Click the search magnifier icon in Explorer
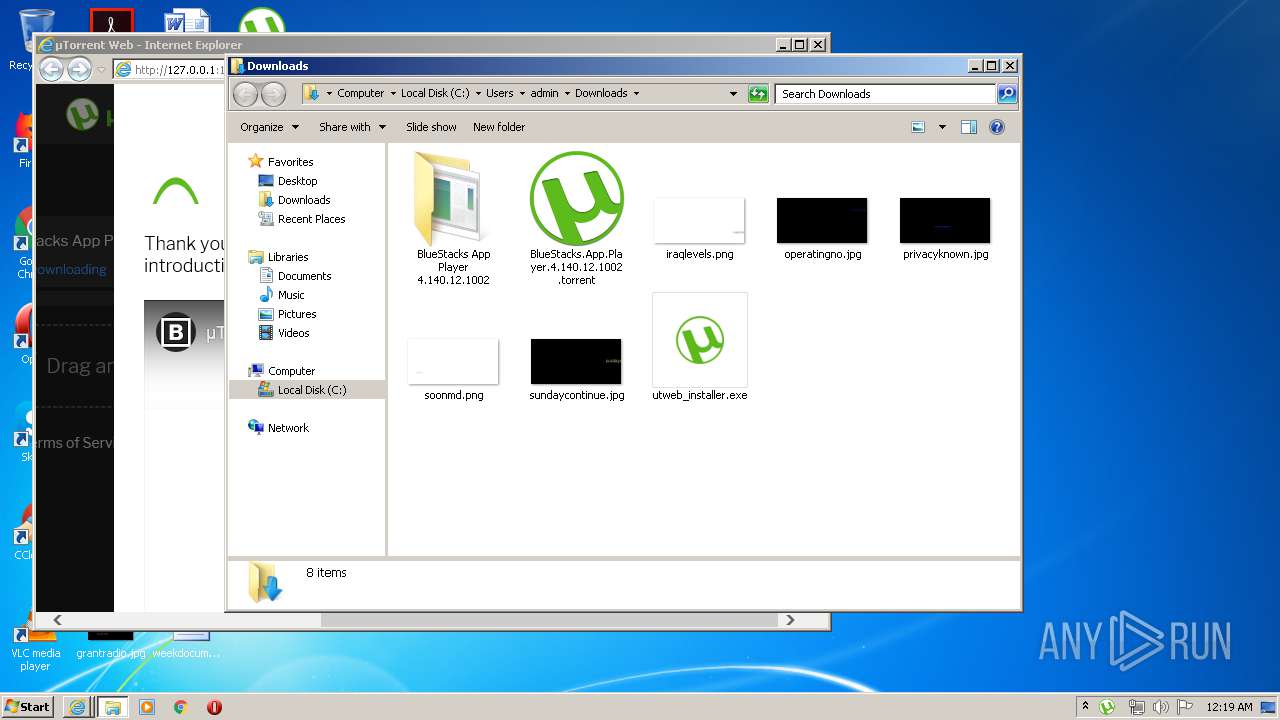Viewport: 1280px width, 720px height. click(1007, 94)
